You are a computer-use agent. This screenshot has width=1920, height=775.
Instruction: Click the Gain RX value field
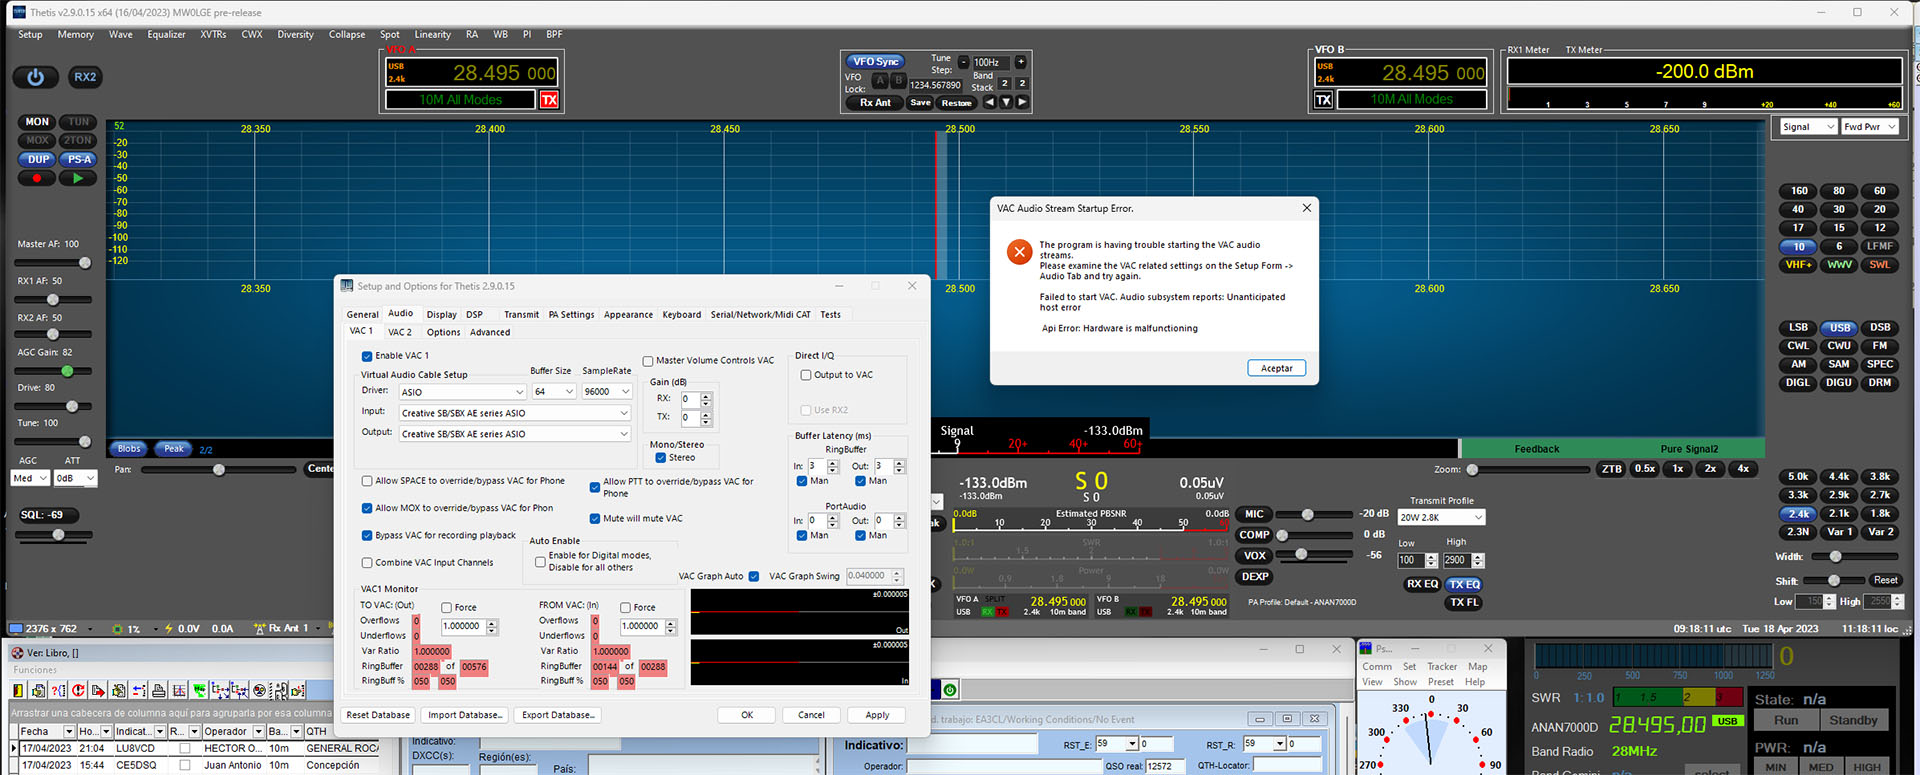point(689,399)
